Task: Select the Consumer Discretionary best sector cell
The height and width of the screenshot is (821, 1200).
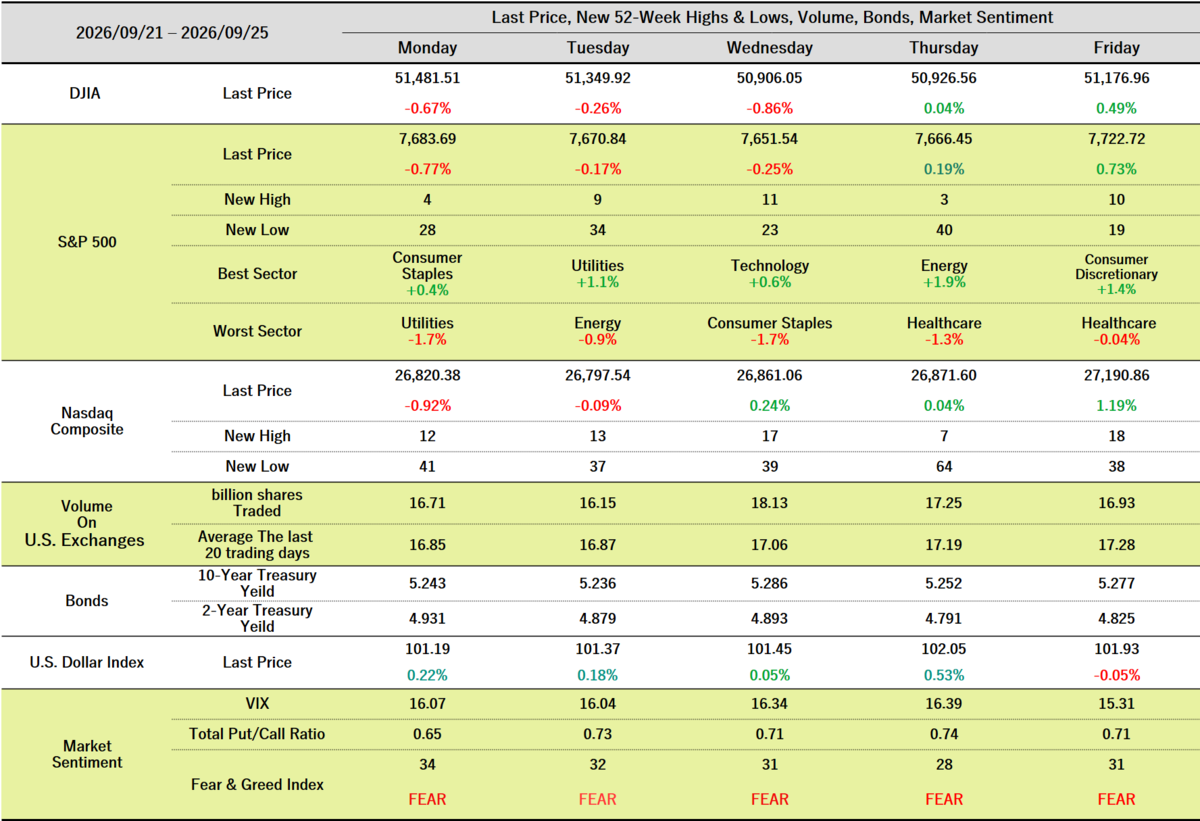Action: point(1117,273)
